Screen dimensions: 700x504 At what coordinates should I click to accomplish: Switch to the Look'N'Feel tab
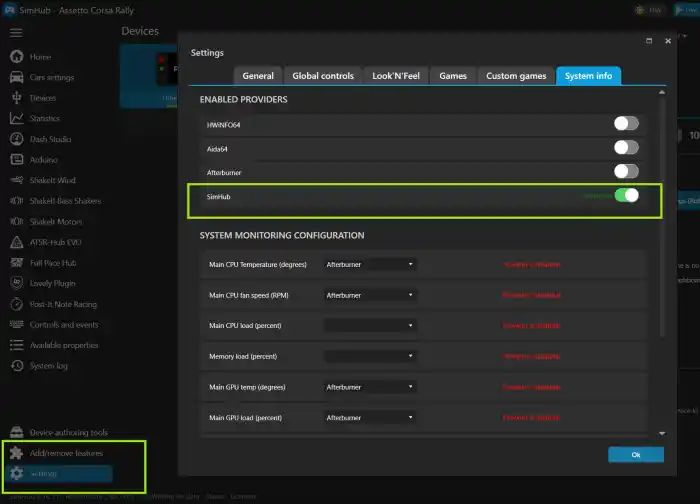click(396, 76)
